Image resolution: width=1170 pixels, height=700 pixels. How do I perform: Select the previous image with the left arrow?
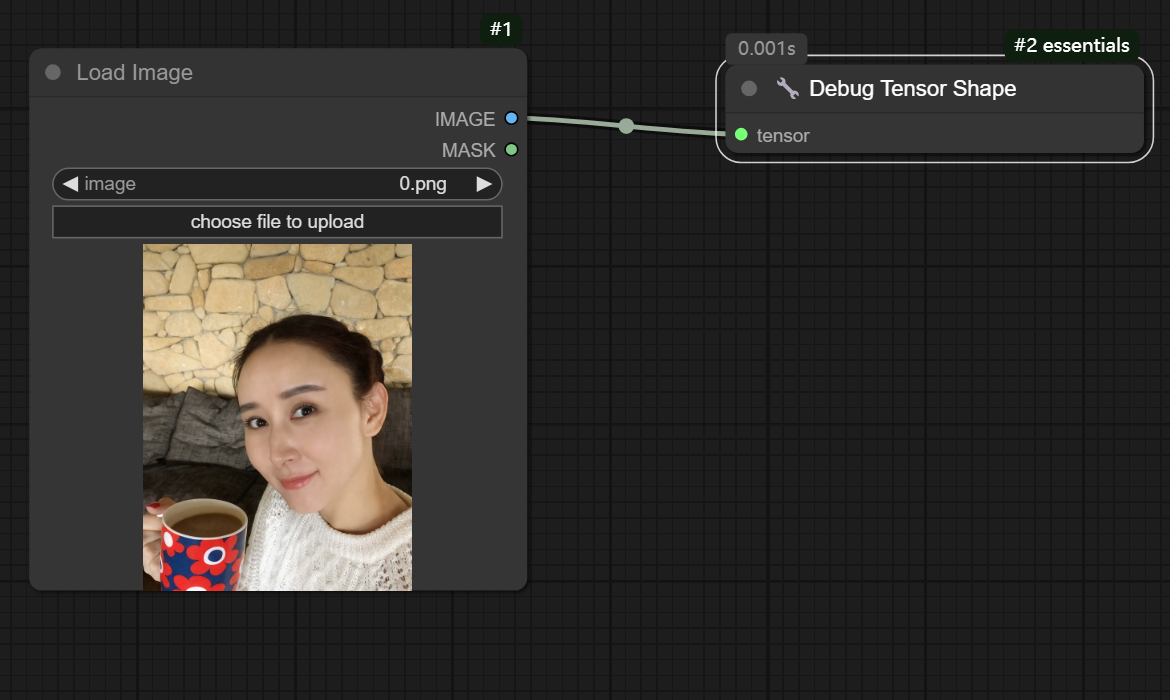point(70,184)
